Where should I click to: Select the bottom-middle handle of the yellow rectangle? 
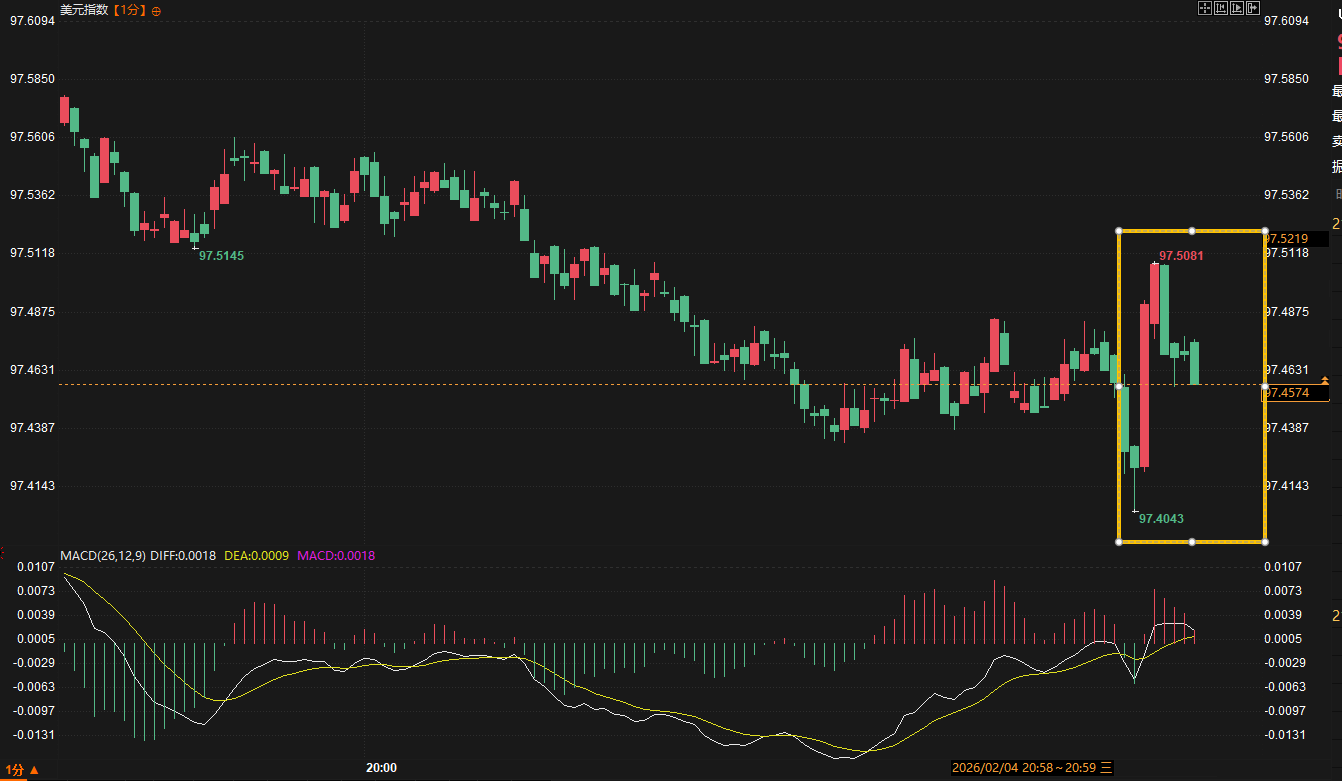1192,542
